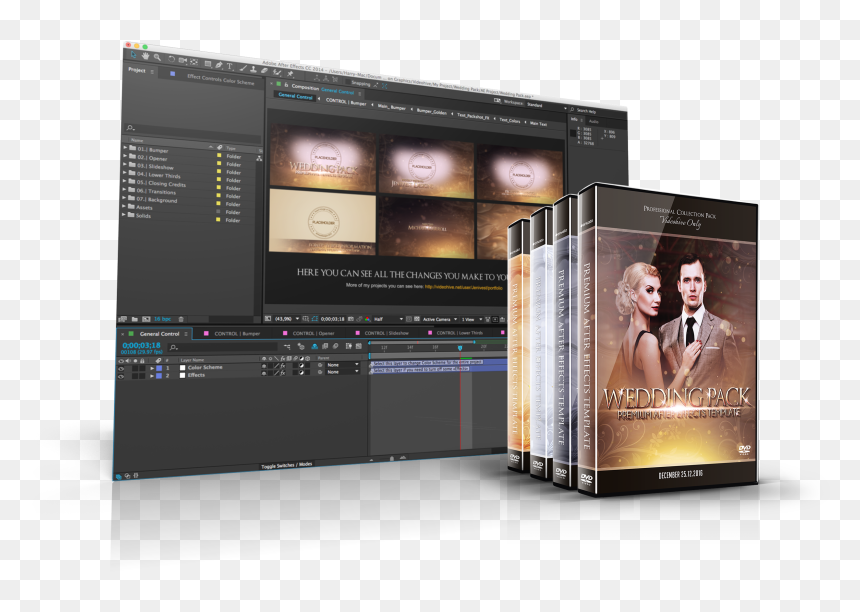Expand the 05.| Closing Credits folder

pyautogui.click(x=126, y=181)
